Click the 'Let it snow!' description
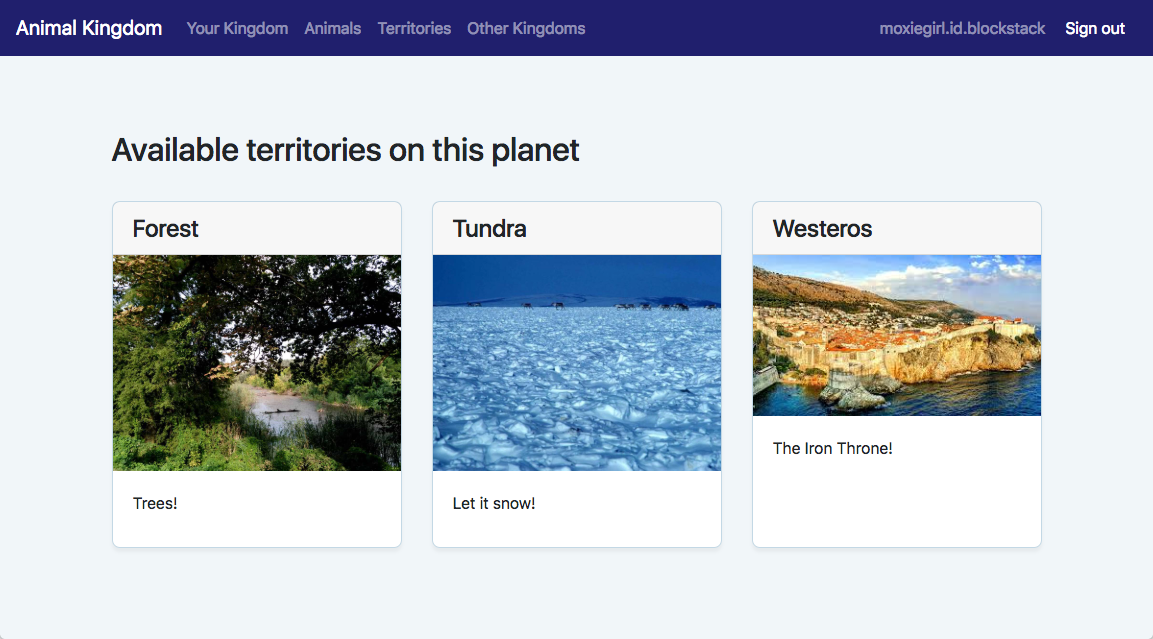 494,503
